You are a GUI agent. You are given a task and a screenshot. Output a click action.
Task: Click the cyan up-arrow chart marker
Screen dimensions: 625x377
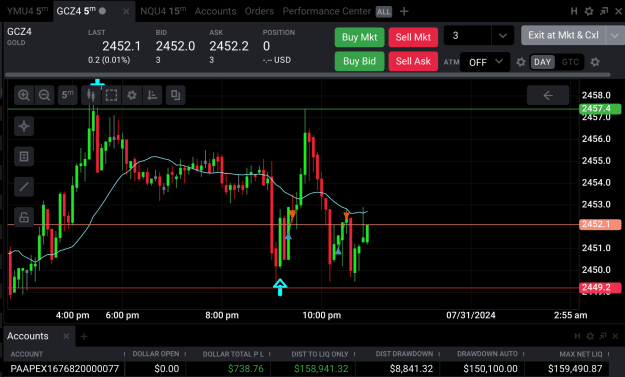tap(280, 287)
